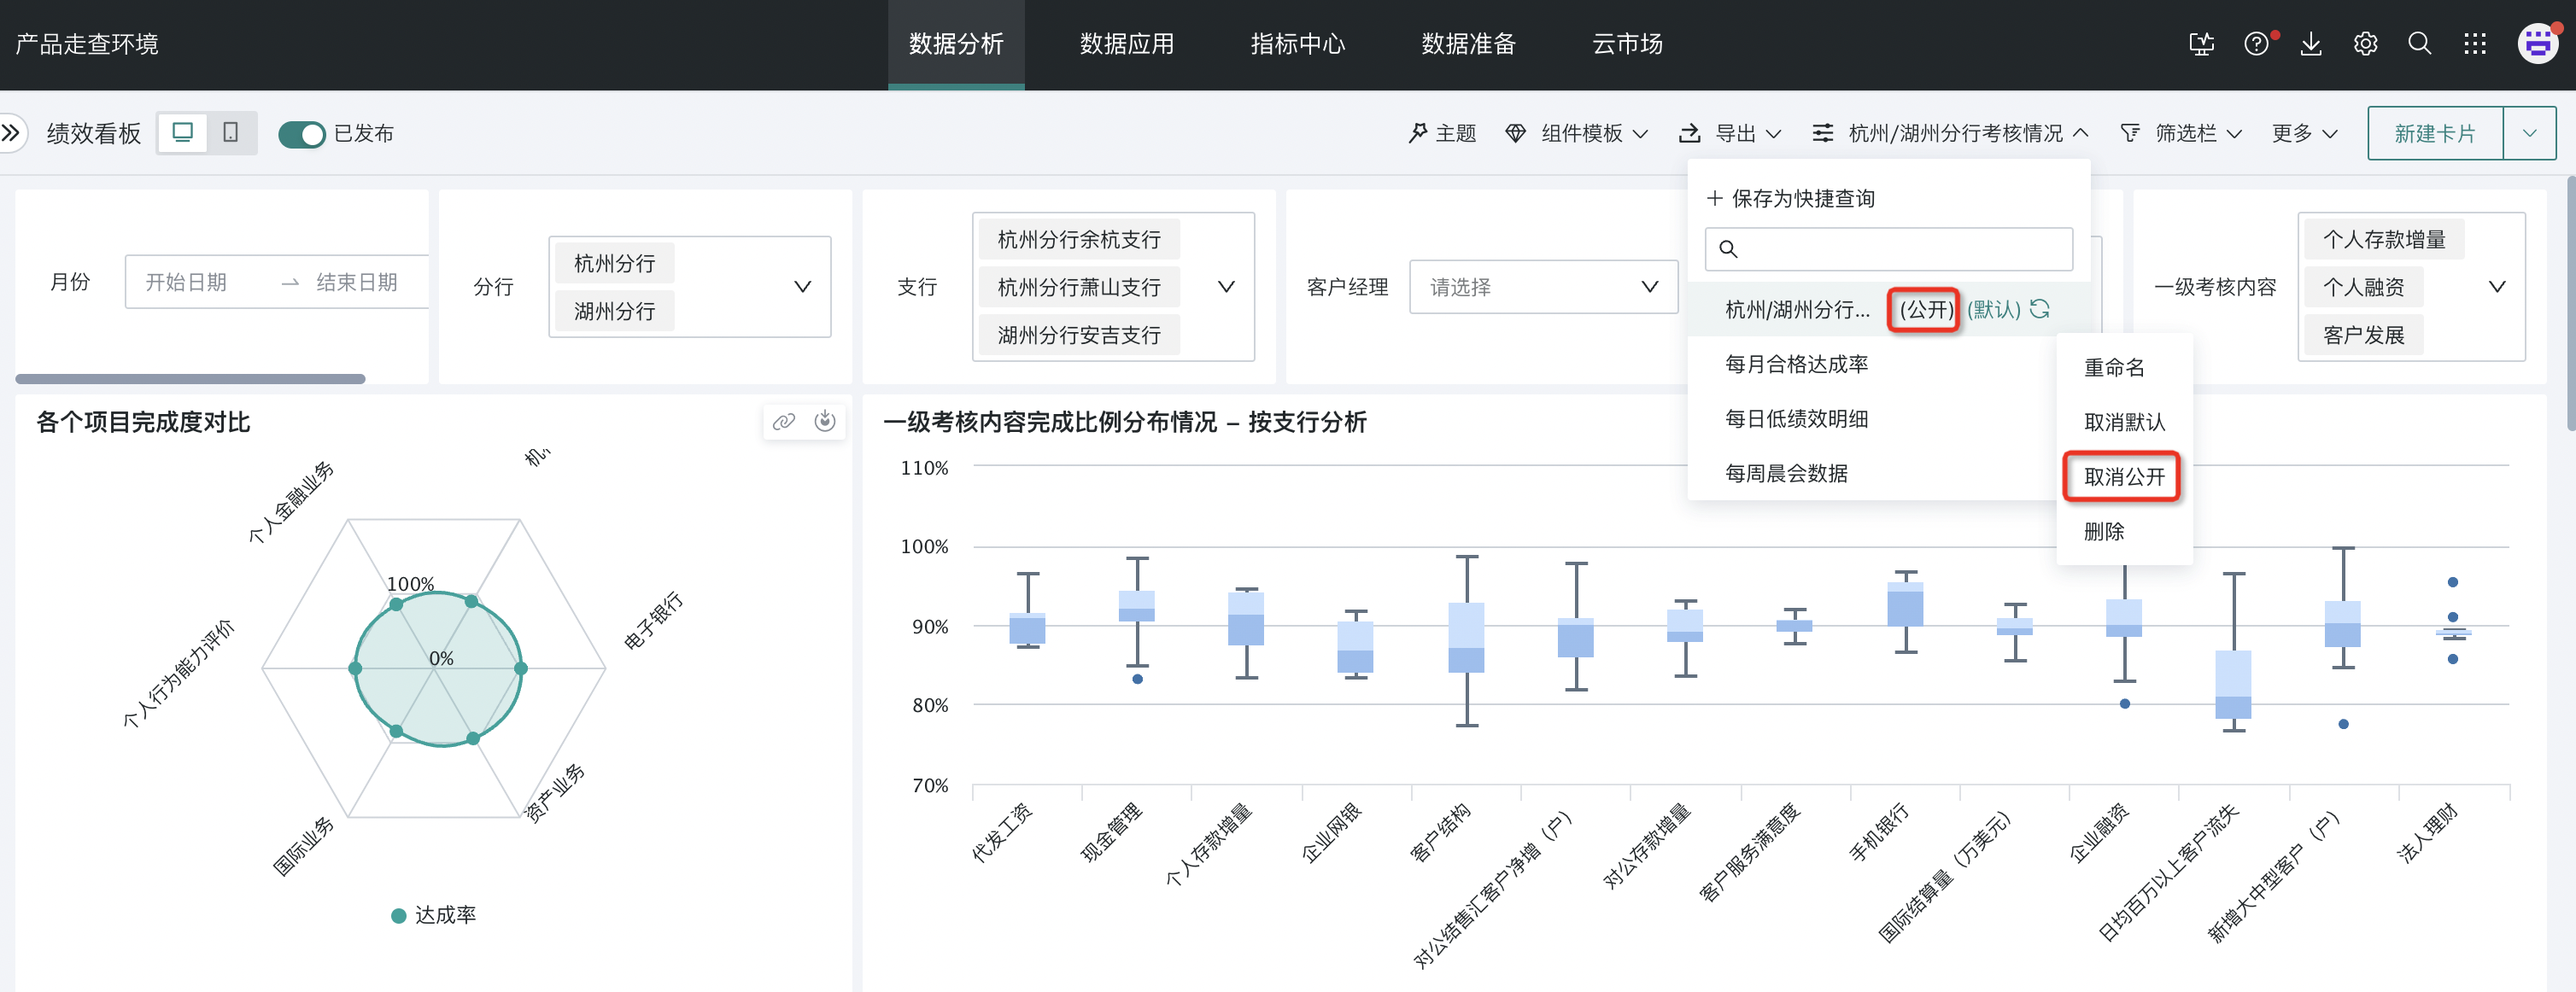Click the search magnifier in header
2576x992 pixels.
[2420, 44]
